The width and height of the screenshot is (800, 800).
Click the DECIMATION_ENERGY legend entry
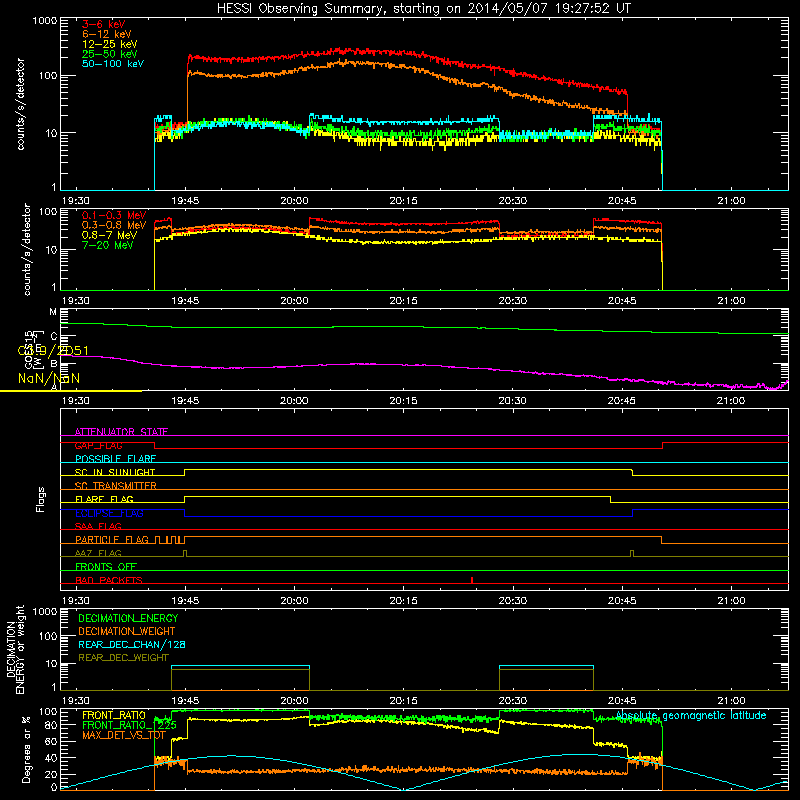pos(128,618)
